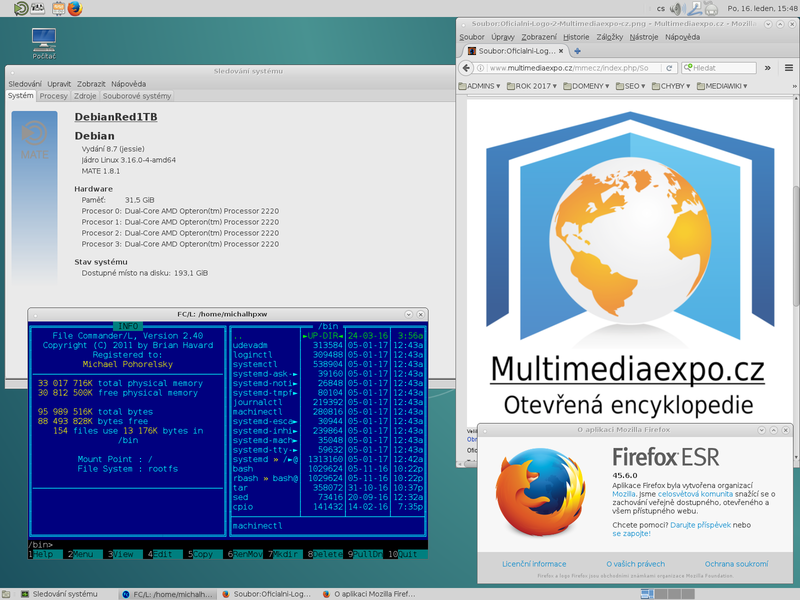Screen dimensions: 800x600
Task: Click the volume icon in the system tray
Action: pyautogui.click(x=678, y=8)
